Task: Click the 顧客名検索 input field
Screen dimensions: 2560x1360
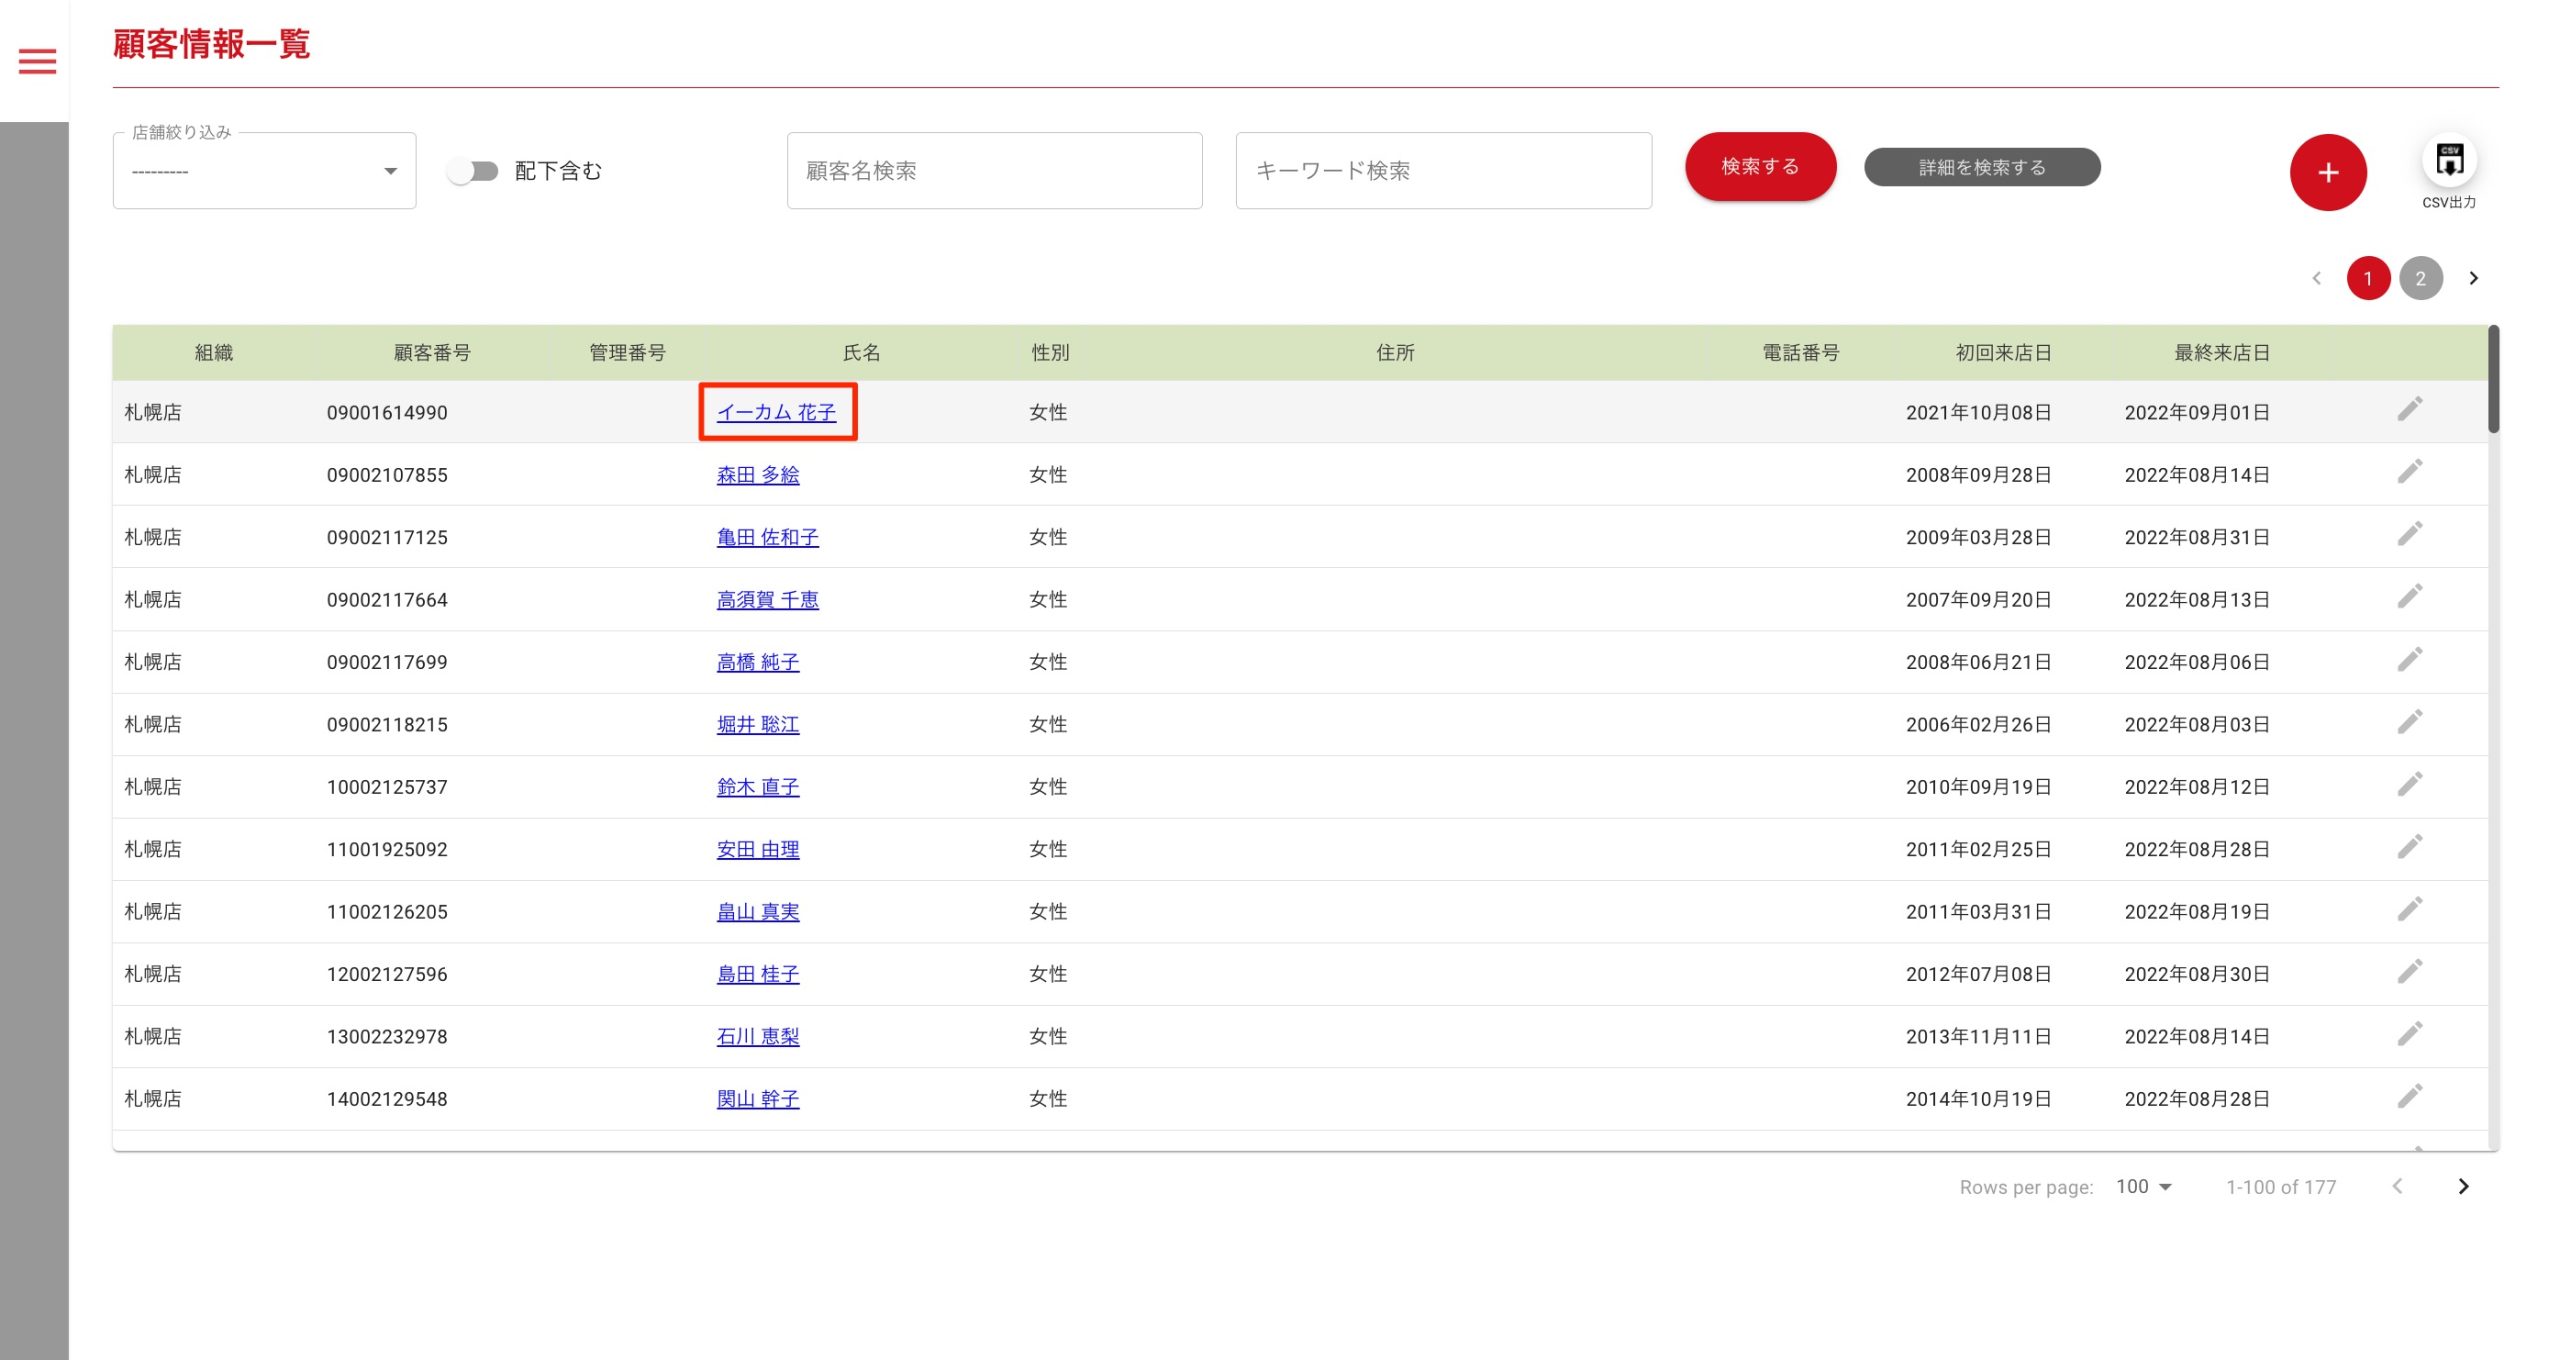Action: coord(993,171)
